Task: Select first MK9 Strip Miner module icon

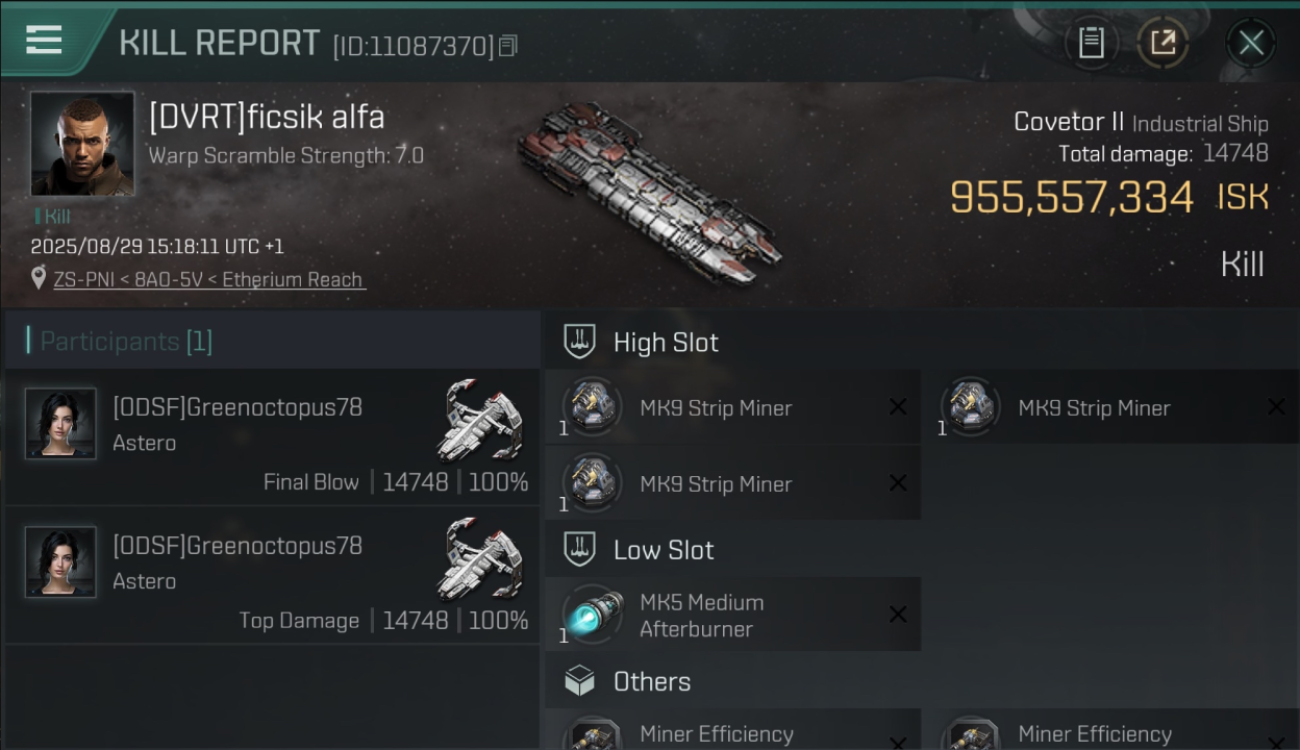Action: (x=592, y=408)
